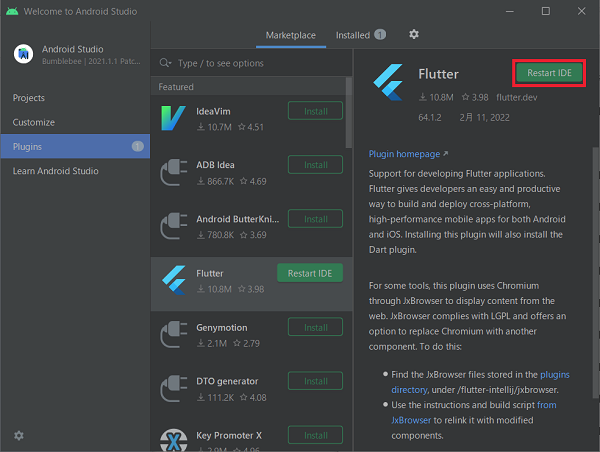Open the Customize section
The image size is (600, 452).
pos(34,122)
